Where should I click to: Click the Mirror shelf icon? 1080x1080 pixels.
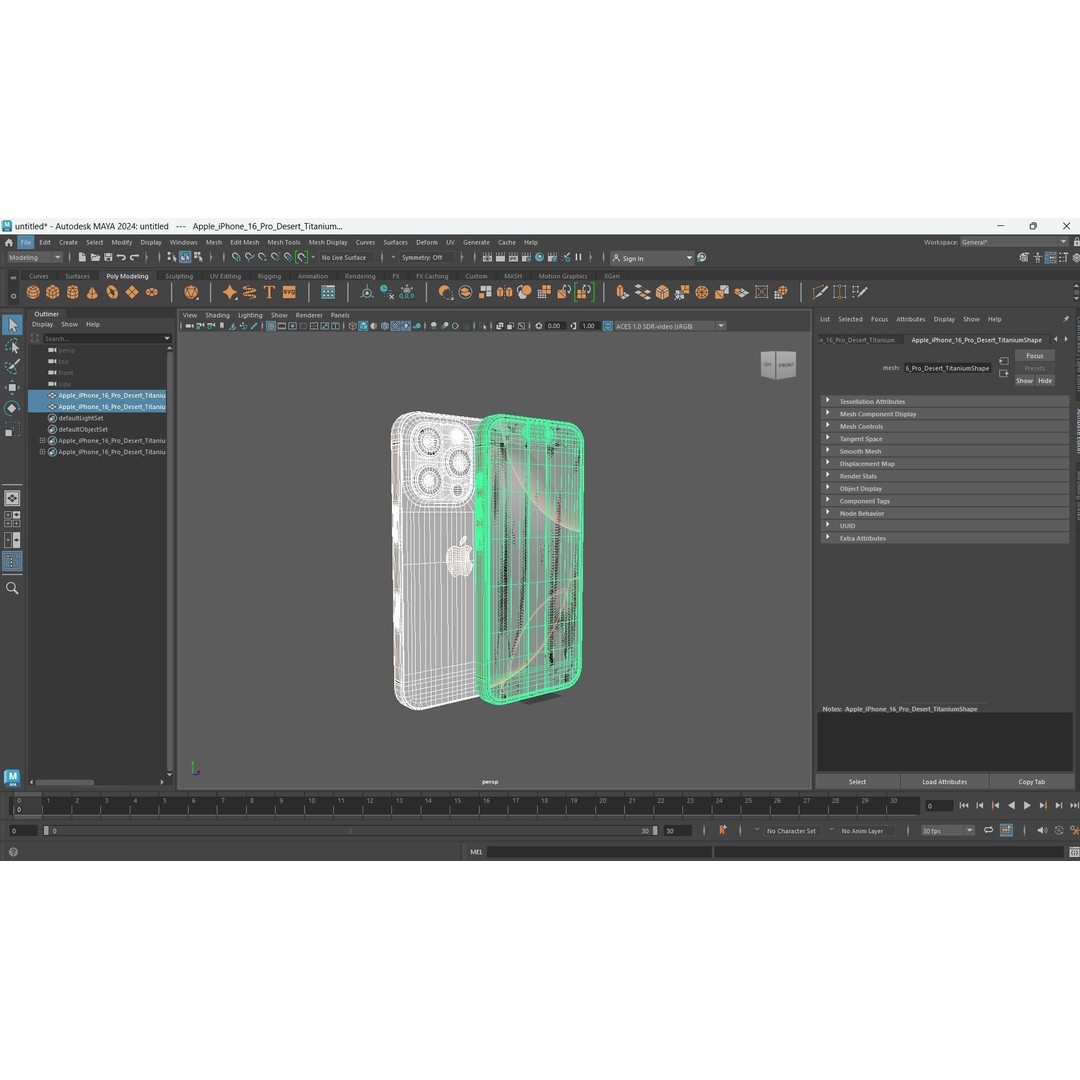coord(505,292)
